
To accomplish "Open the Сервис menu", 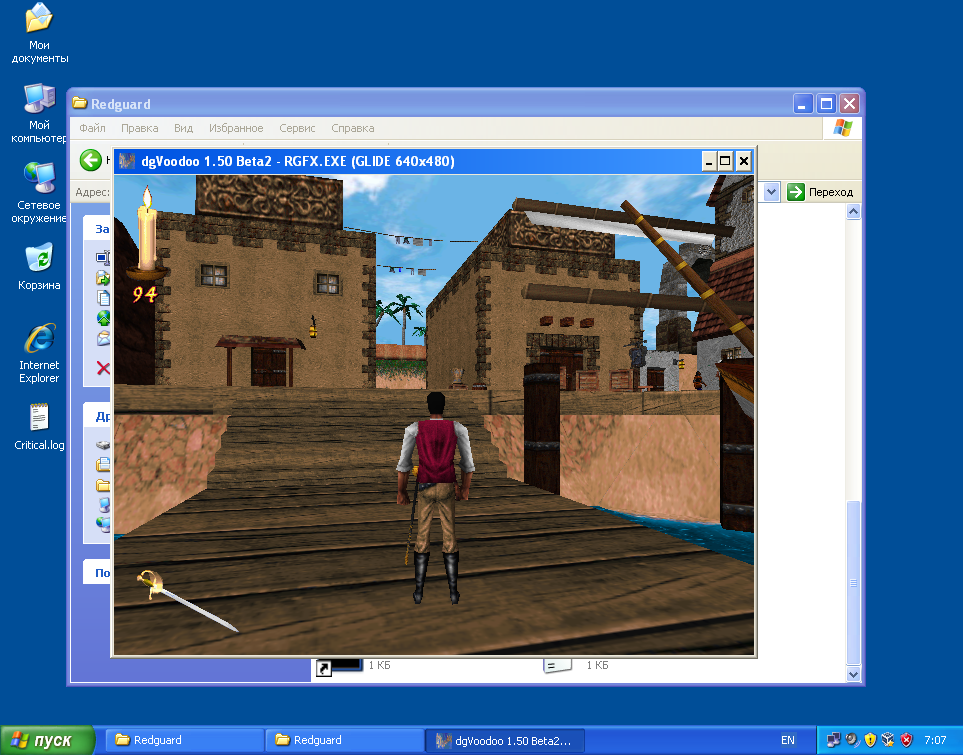I will (297, 128).
